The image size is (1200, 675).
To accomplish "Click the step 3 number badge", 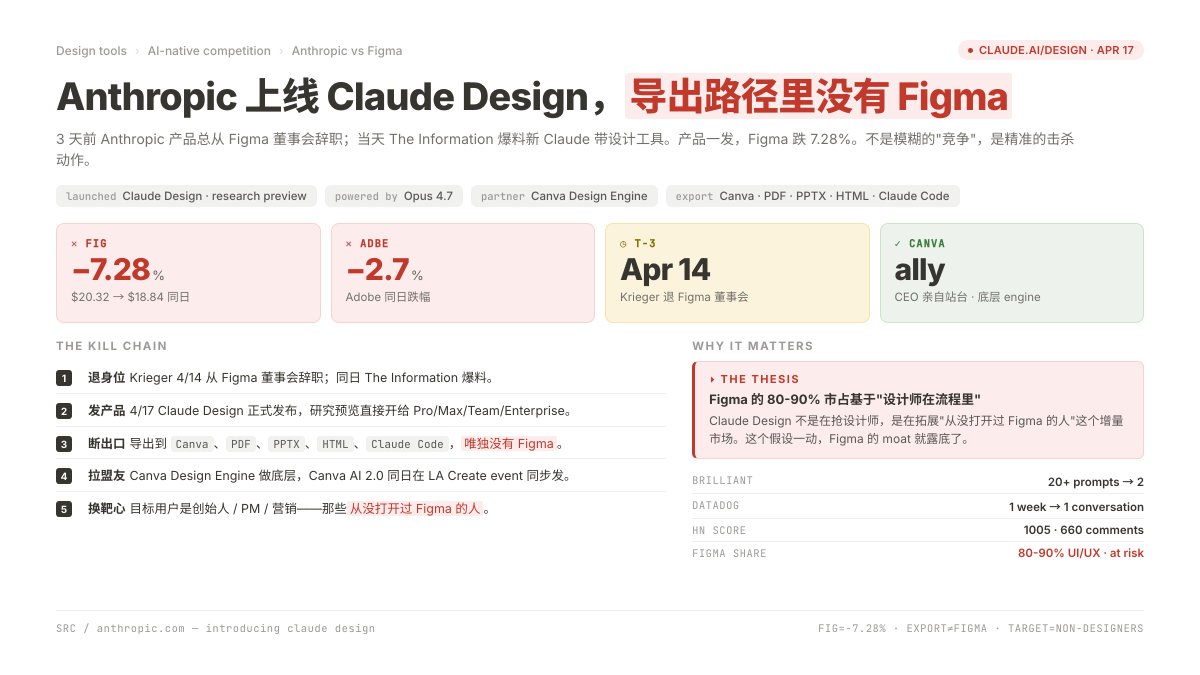I will coord(64,444).
